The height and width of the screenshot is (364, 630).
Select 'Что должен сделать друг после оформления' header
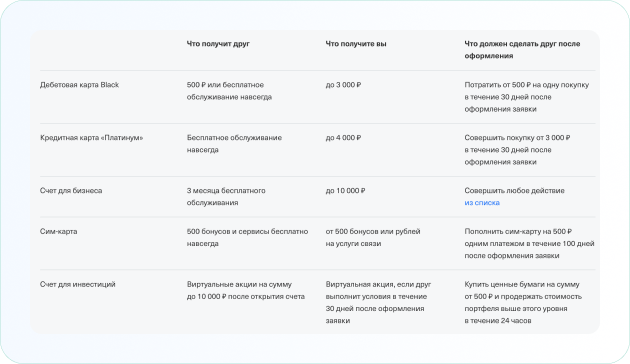(522, 50)
